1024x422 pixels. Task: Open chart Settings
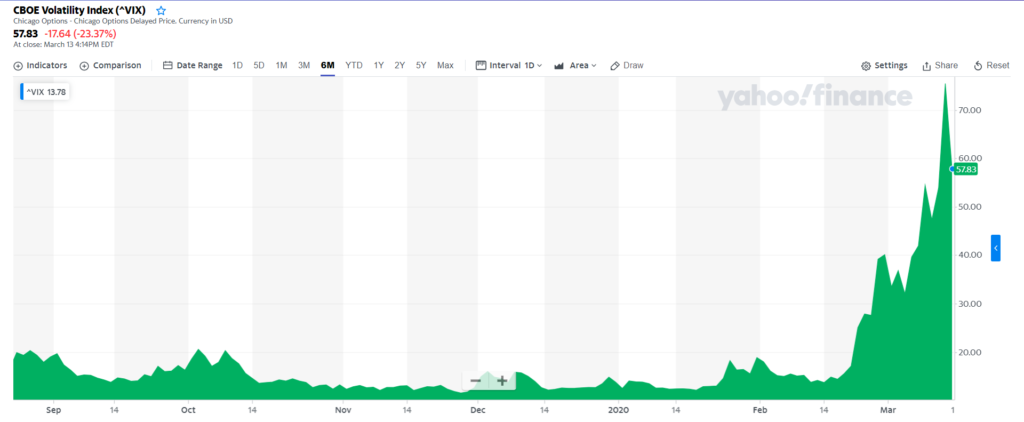[884, 65]
